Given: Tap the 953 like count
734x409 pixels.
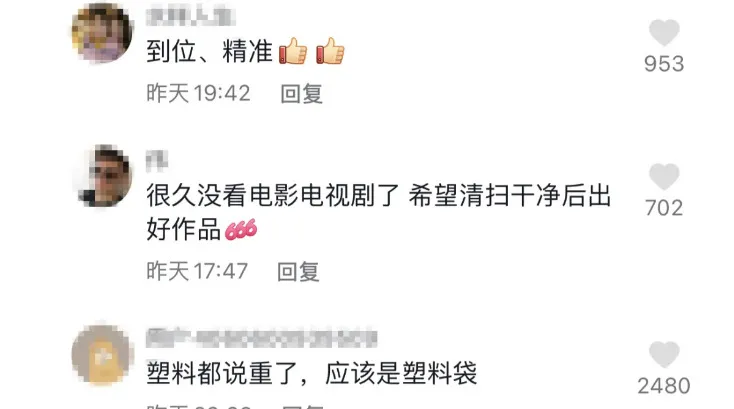Looking at the screenshot, I should pyautogui.click(x=664, y=64).
